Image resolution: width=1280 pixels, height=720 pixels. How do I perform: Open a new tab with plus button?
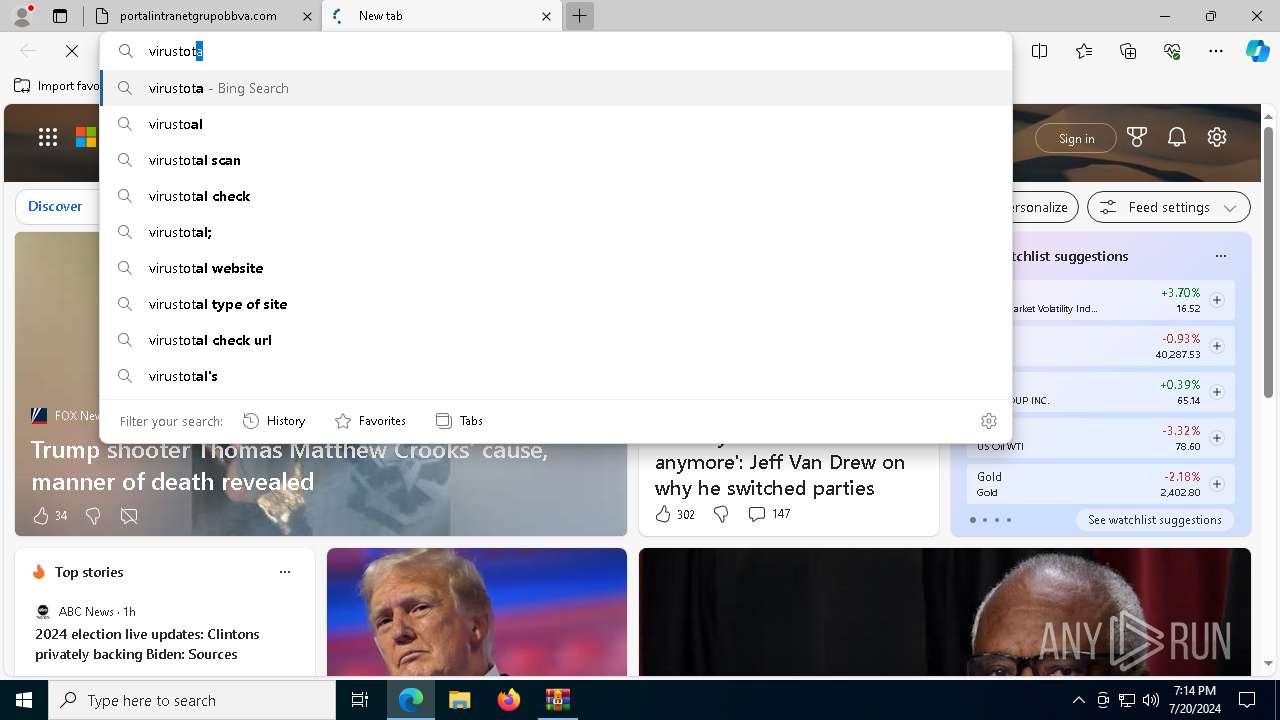(579, 16)
